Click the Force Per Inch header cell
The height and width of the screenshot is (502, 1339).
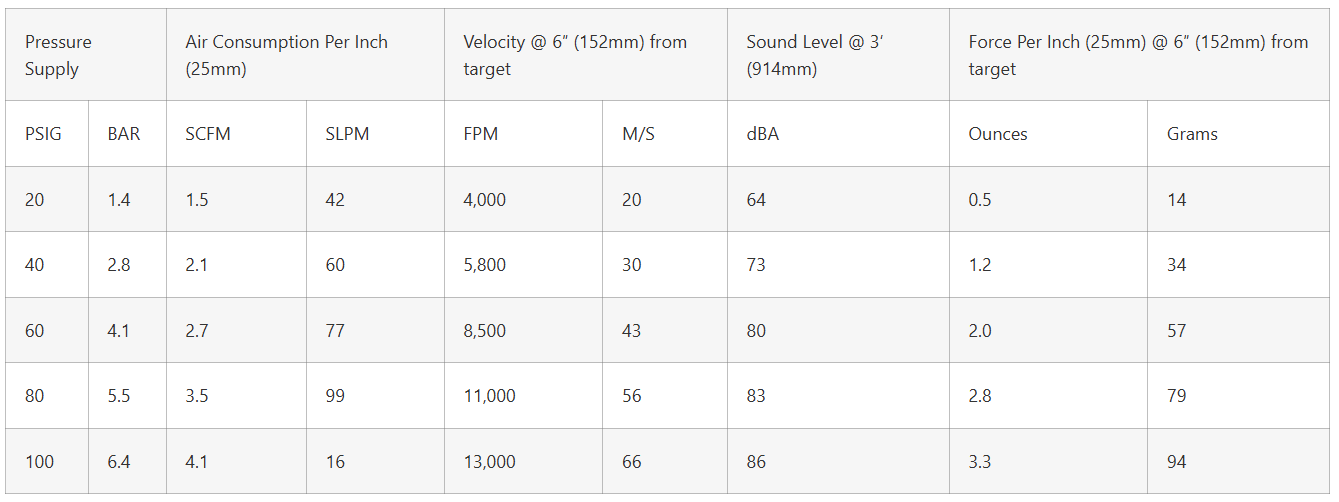(x=1137, y=56)
